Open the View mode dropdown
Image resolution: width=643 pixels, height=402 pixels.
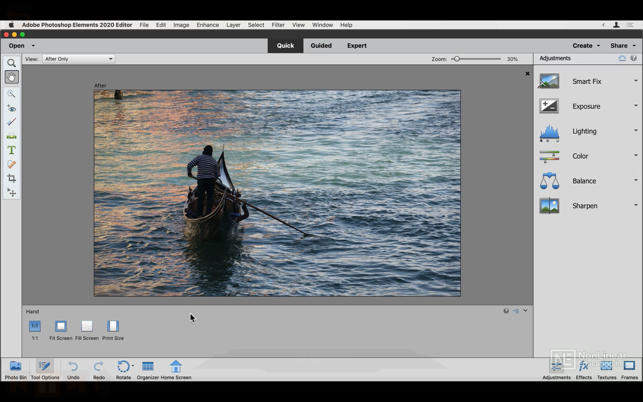point(79,59)
